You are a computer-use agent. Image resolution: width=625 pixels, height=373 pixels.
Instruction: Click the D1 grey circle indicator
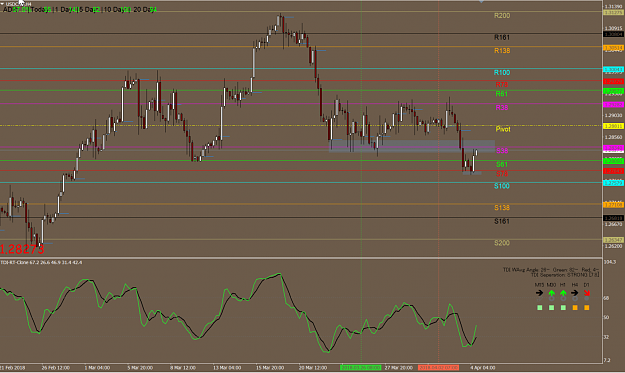click(x=586, y=298)
